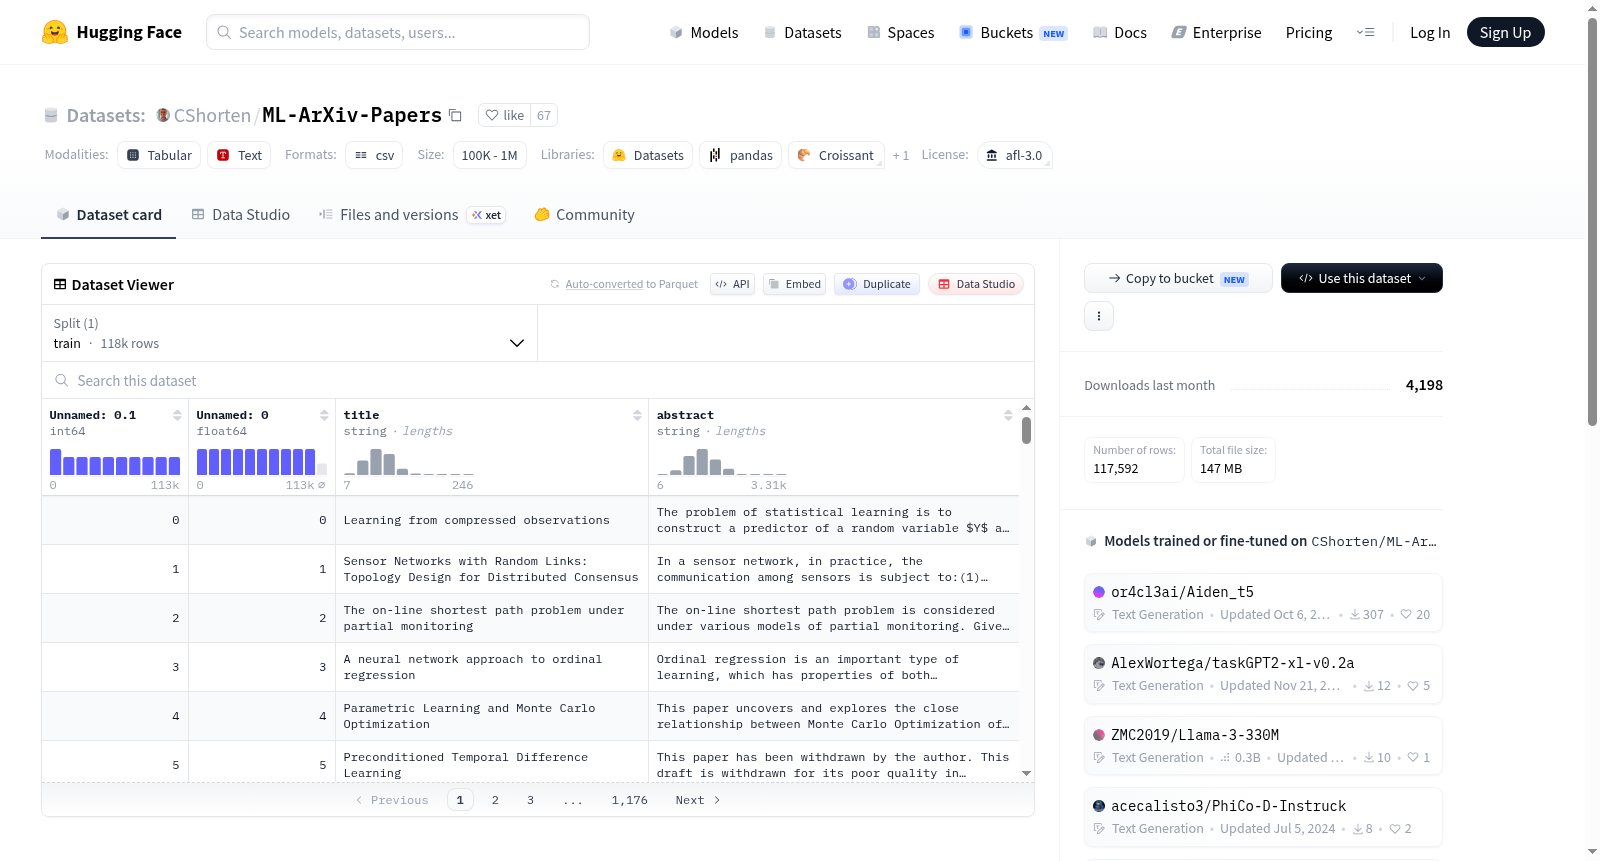Click the Duplicate button
1600x861 pixels.
[877, 284]
